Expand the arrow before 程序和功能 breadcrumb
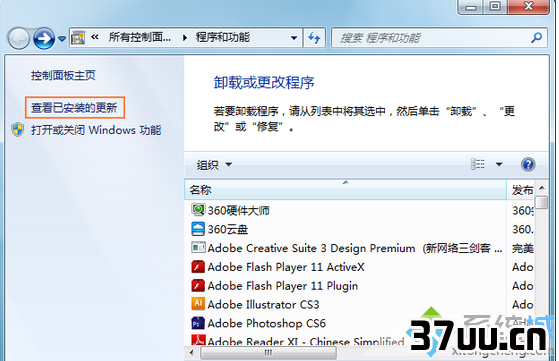Screen dimensions: 559x361 (185, 37)
